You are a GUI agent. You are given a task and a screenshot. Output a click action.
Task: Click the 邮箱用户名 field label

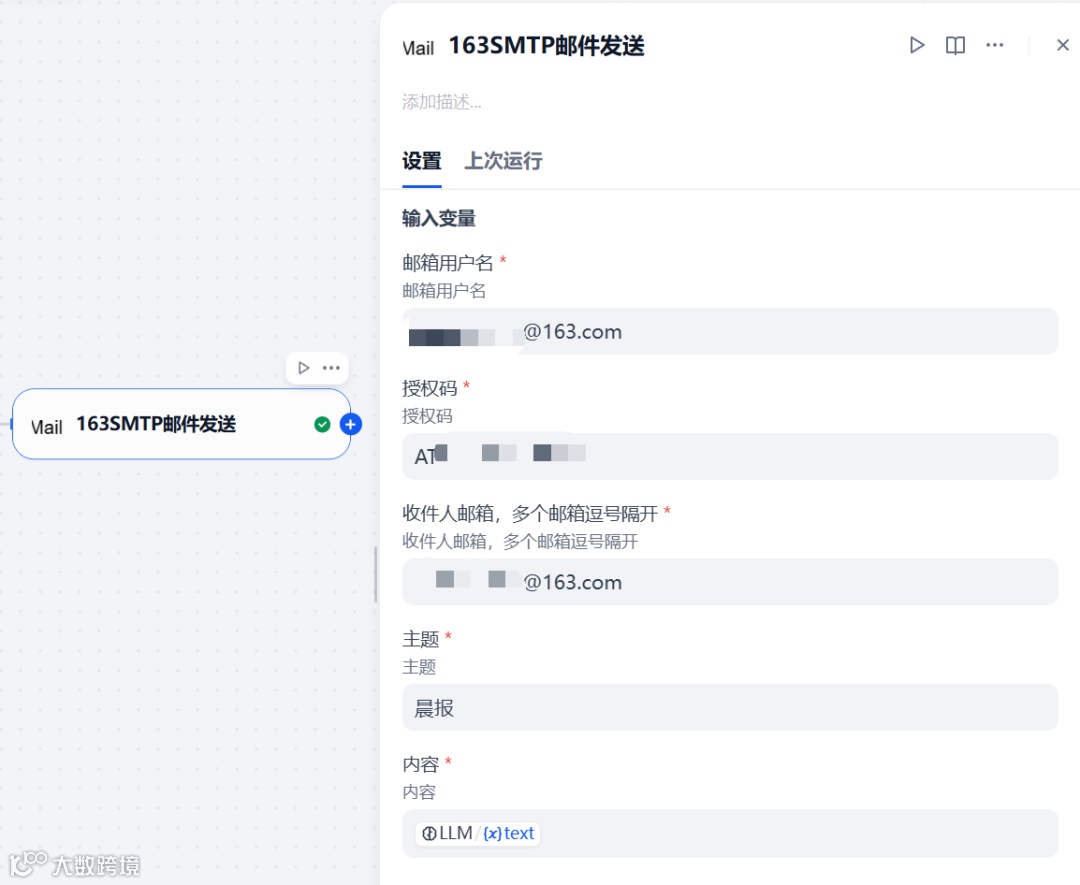[x=448, y=262]
